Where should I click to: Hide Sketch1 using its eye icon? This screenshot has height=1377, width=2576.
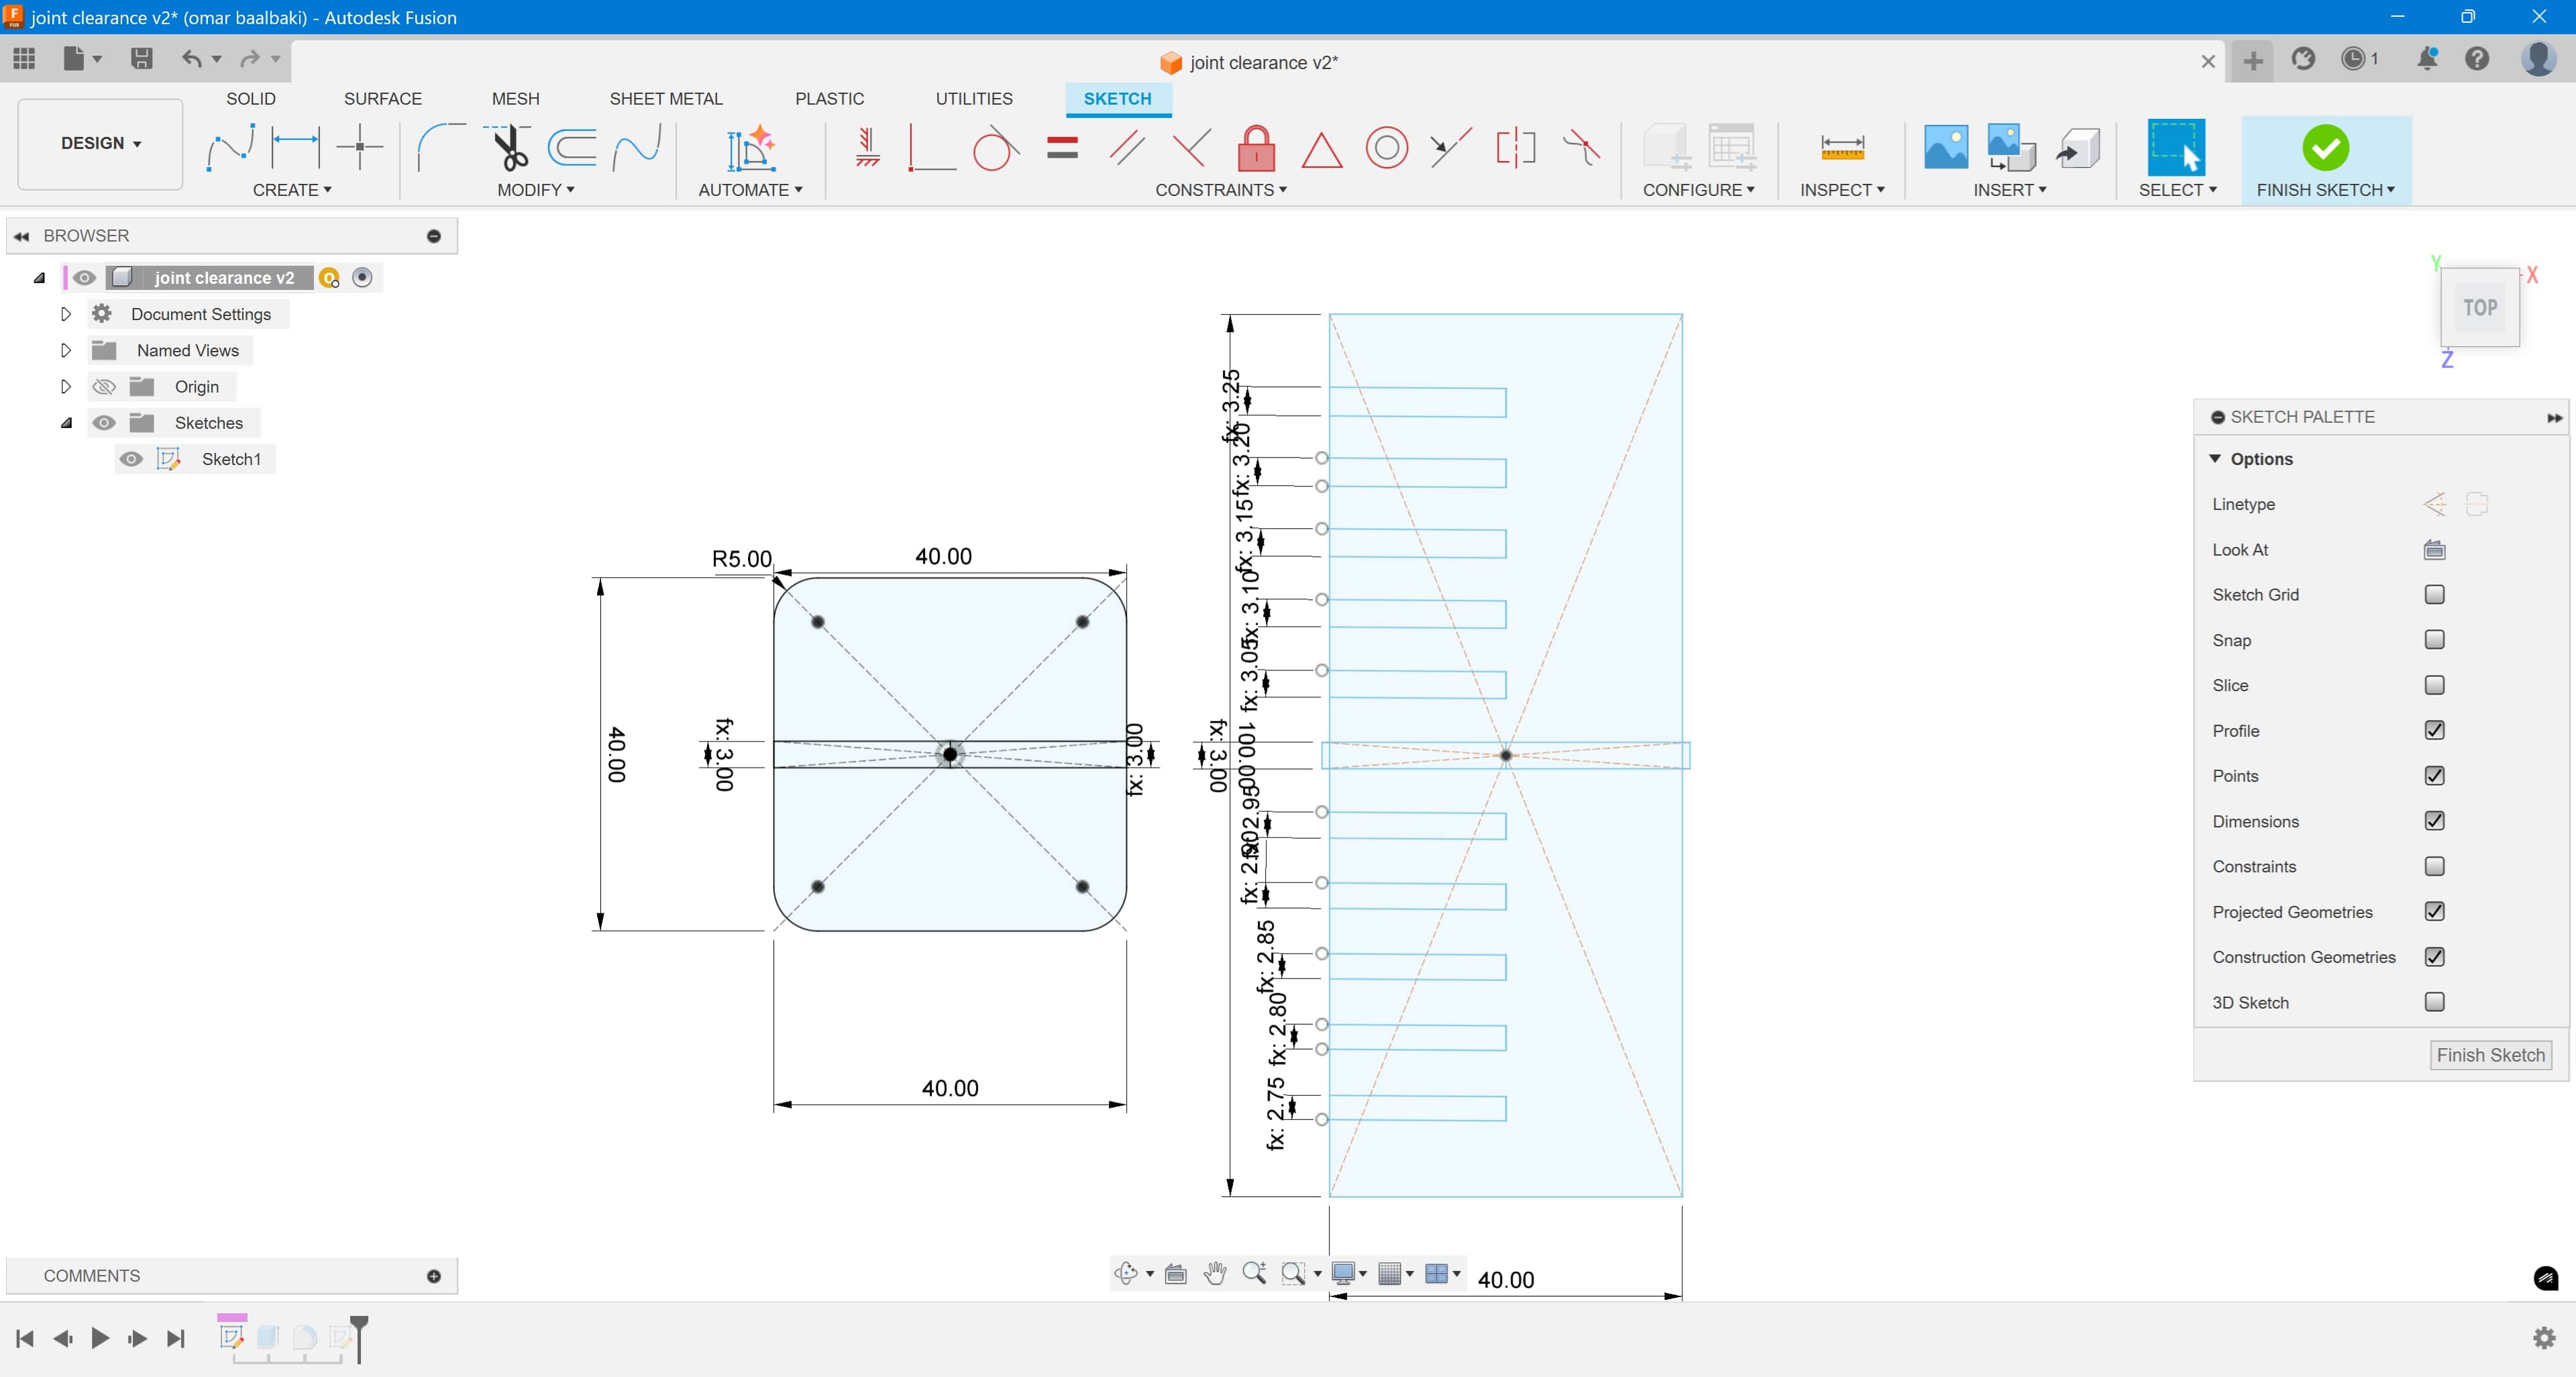coord(131,459)
